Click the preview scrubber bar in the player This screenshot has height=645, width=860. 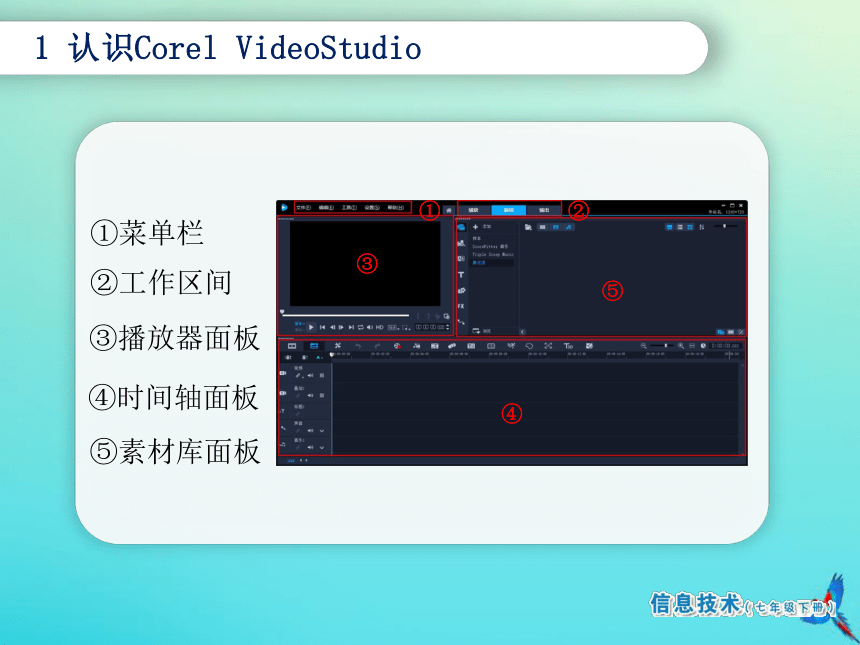346,315
